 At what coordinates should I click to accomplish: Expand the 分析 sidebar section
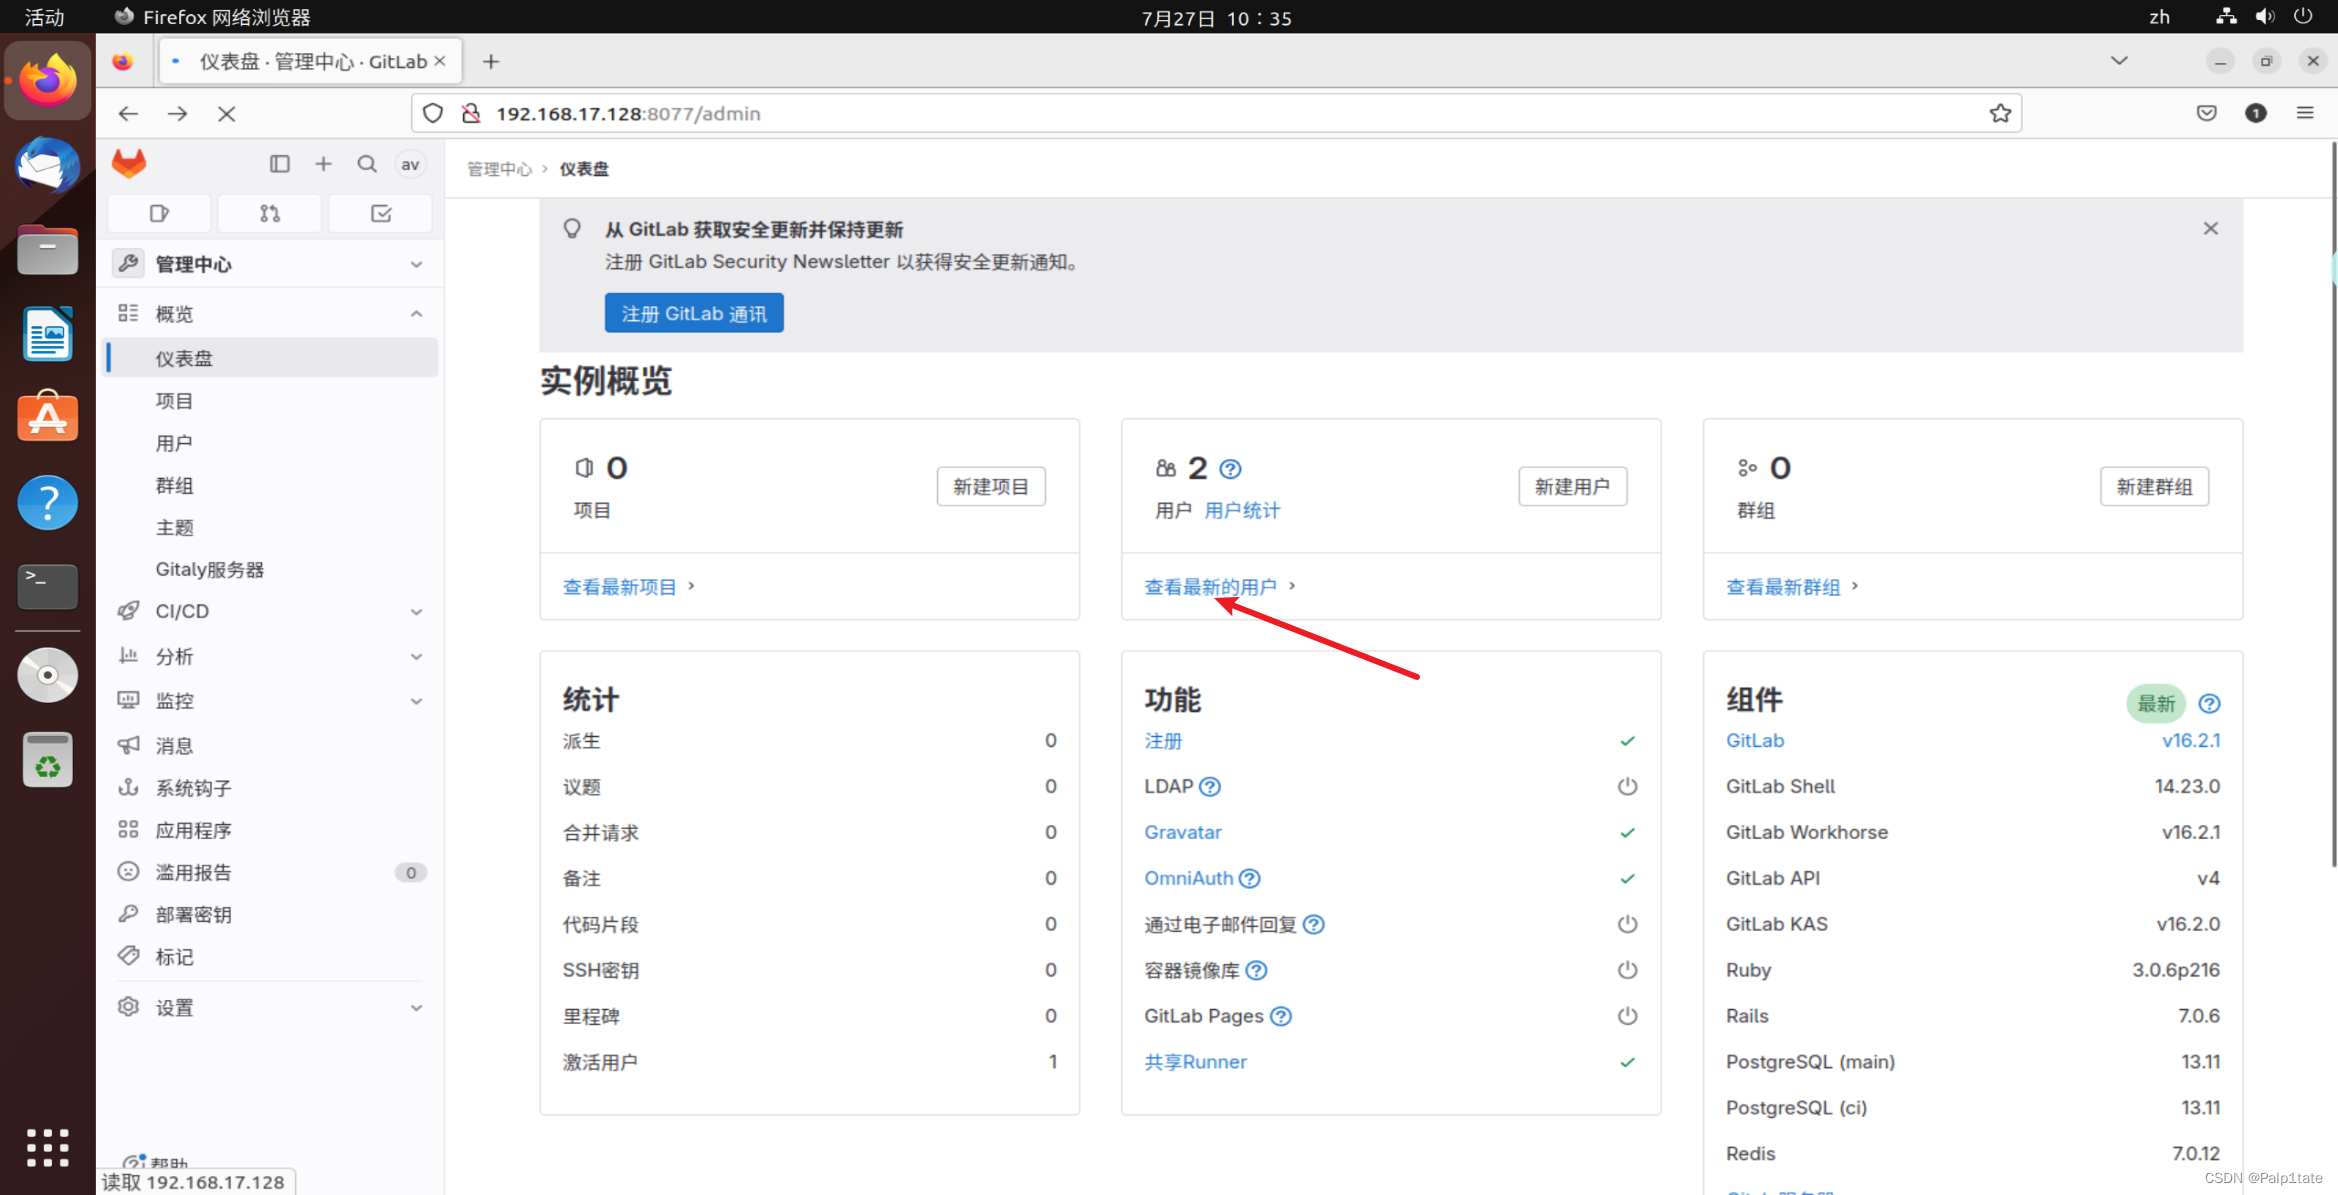[270, 657]
